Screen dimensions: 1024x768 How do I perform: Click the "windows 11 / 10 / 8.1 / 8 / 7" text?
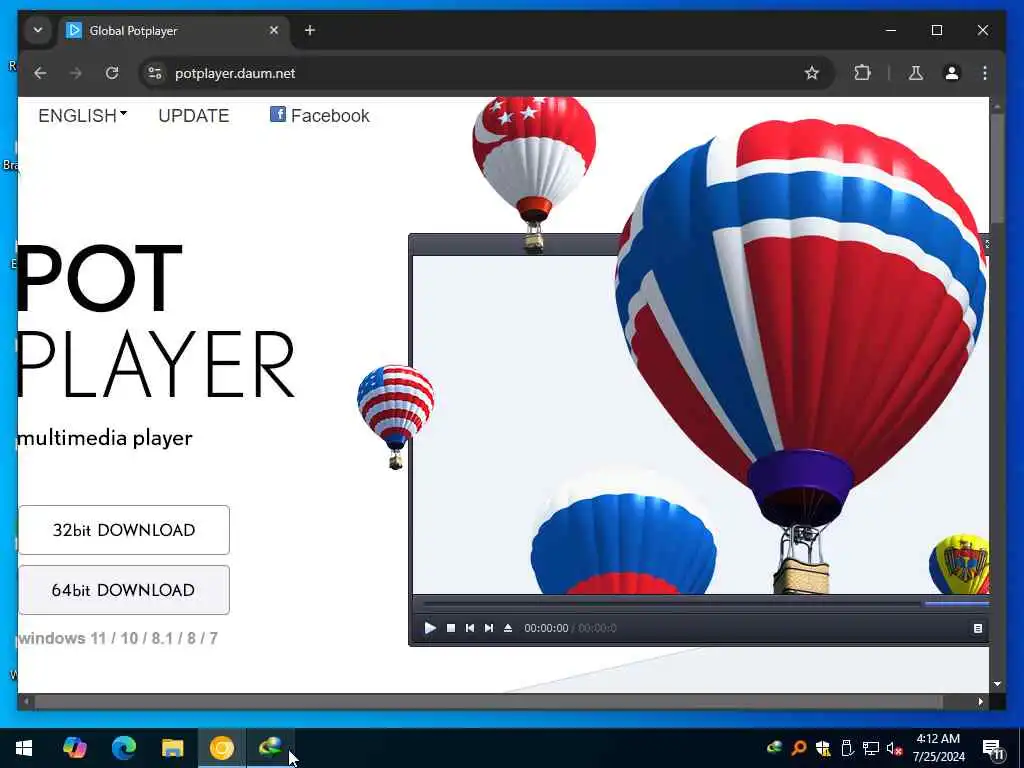tap(118, 638)
